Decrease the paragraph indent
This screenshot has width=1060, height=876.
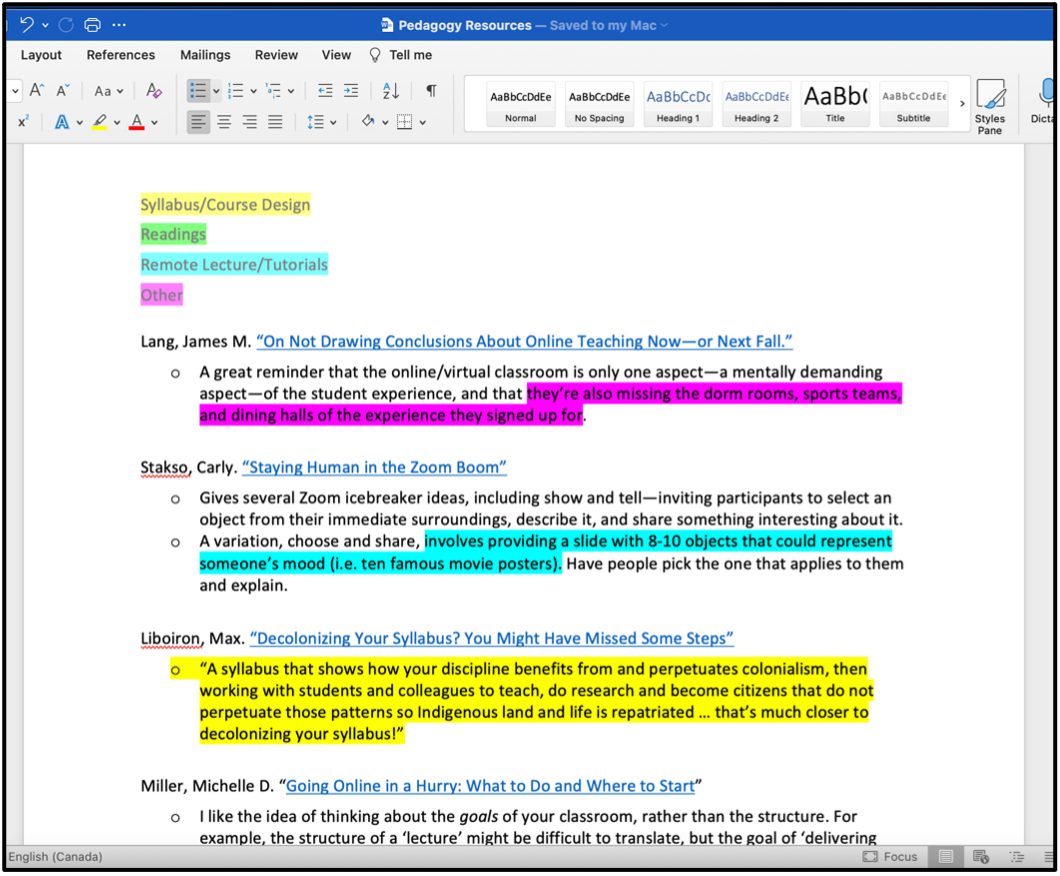pyautogui.click(x=325, y=91)
